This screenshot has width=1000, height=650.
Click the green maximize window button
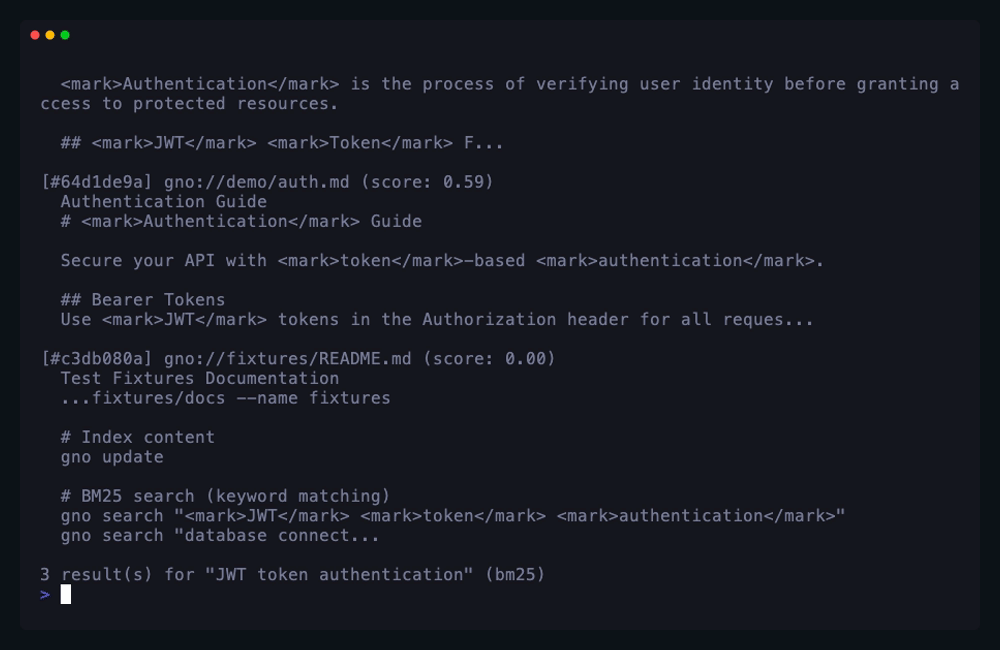(65, 35)
